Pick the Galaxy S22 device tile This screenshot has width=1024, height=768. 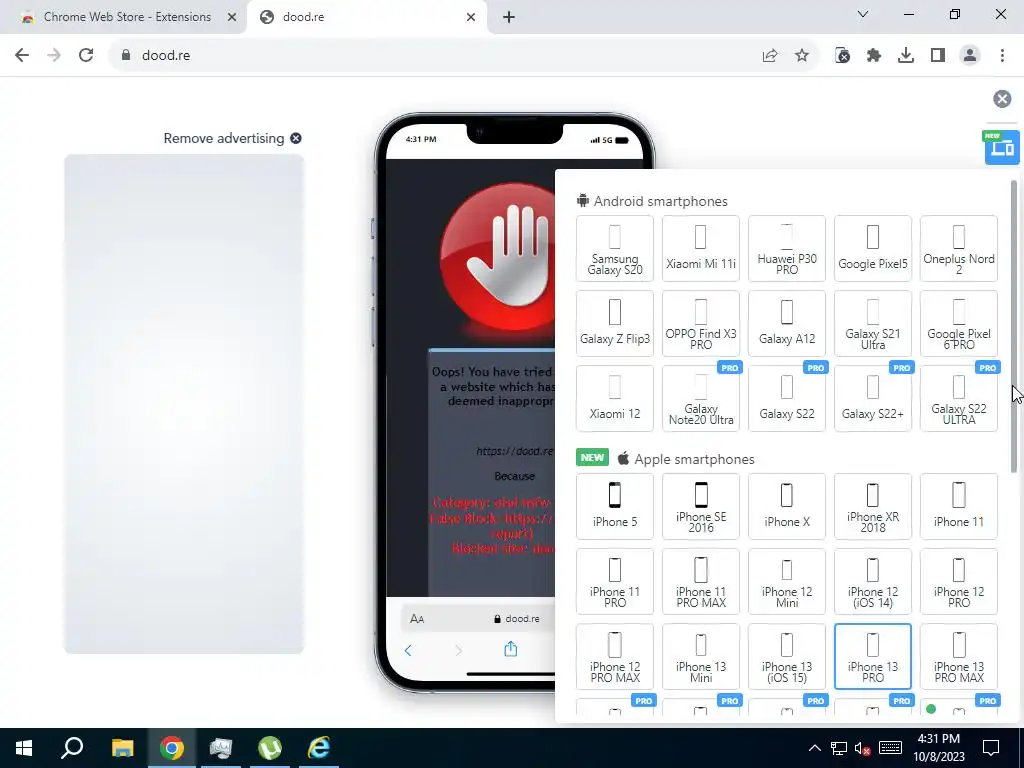(787, 398)
